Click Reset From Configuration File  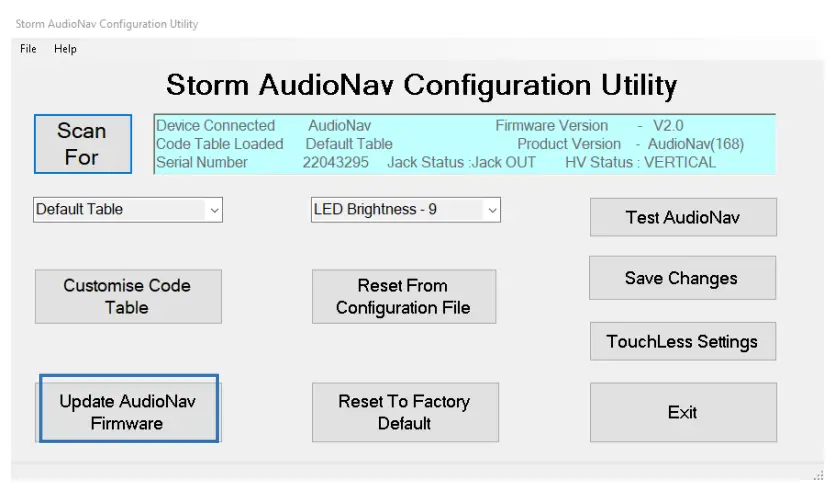[x=404, y=296]
